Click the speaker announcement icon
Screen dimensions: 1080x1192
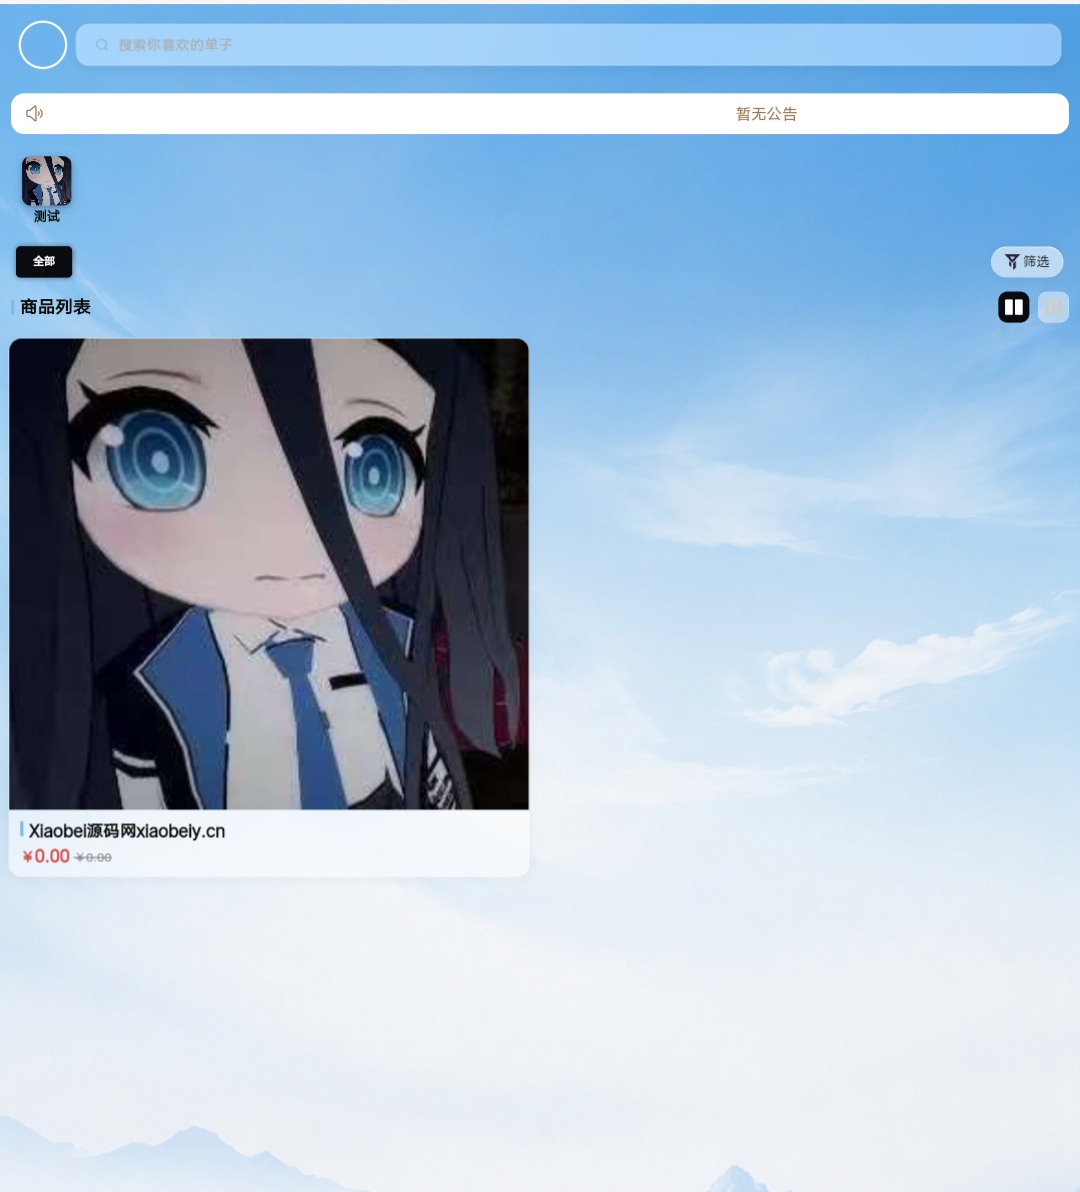pos(34,113)
